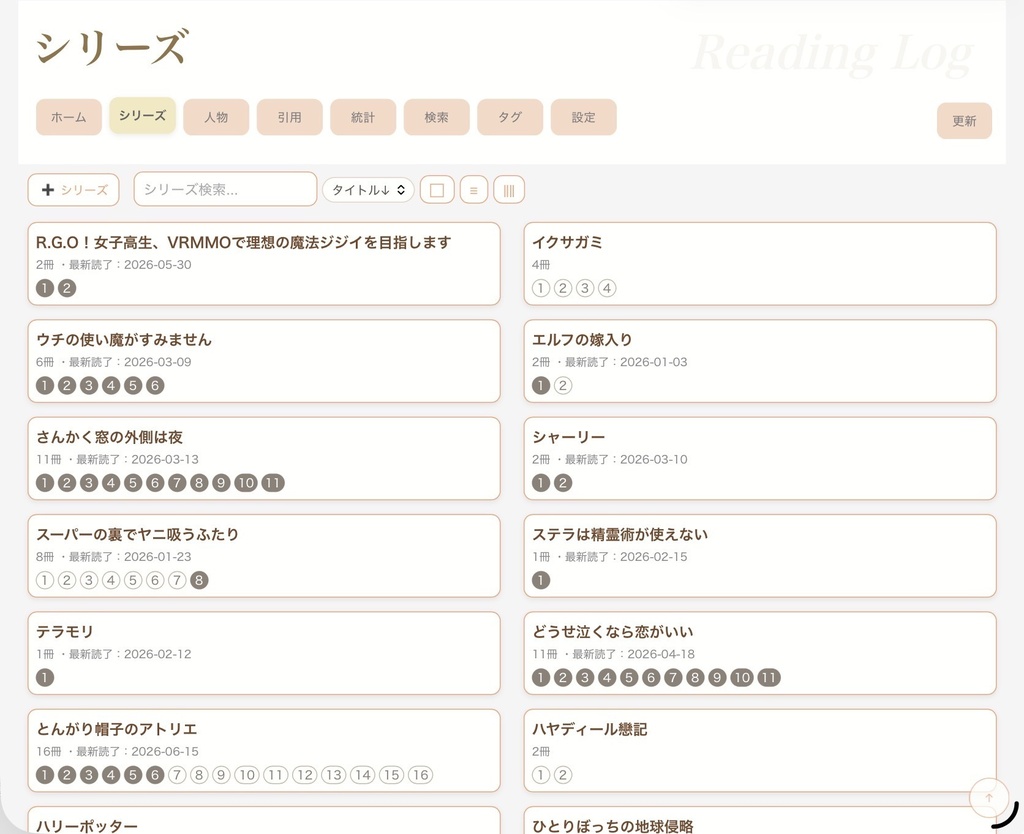Toggle volume 3 of イクサガミ
The width and height of the screenshot is (1024, 834).
585,288
